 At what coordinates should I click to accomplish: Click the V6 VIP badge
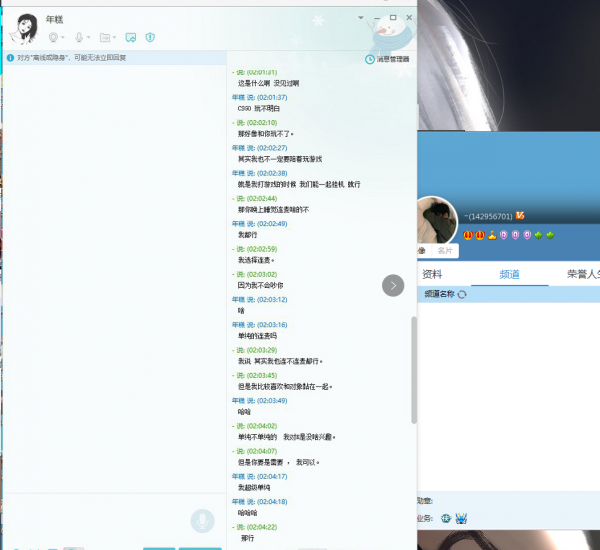coord(520,216)
